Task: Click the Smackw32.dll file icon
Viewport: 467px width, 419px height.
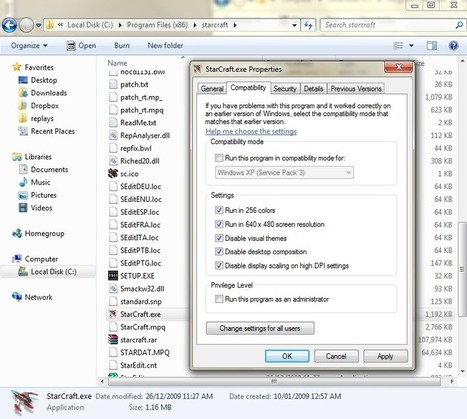Action: pos(113,289)
